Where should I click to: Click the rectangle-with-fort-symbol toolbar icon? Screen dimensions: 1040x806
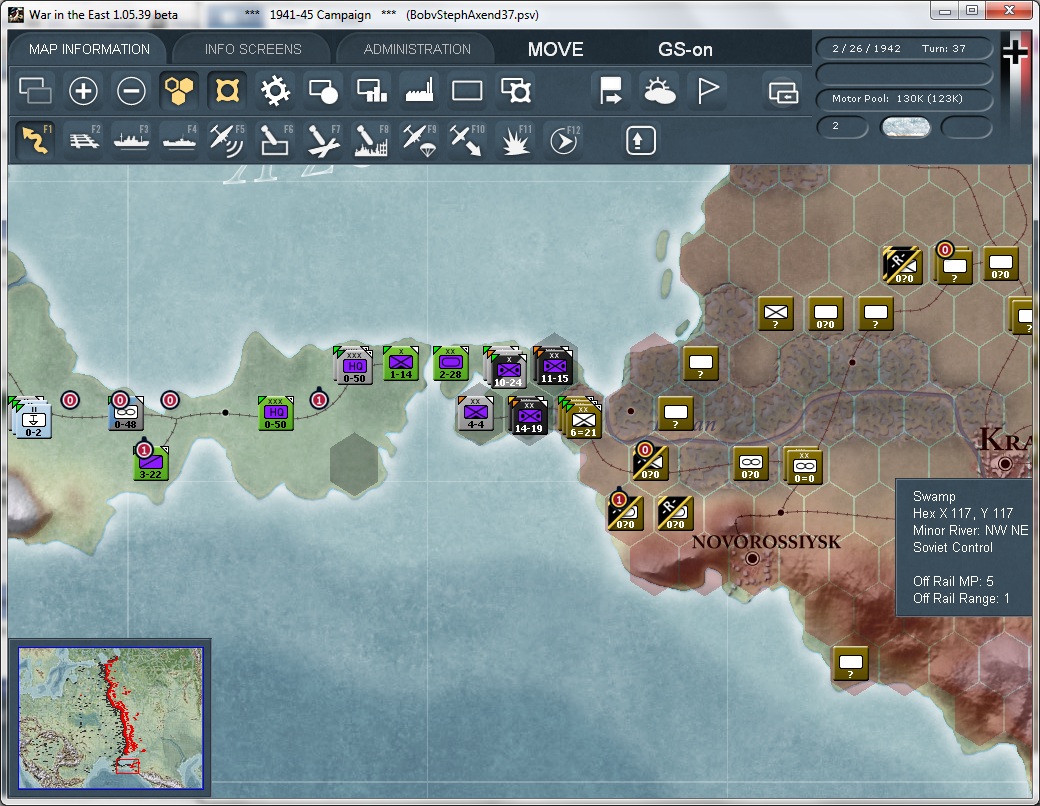tap(515, 91)
